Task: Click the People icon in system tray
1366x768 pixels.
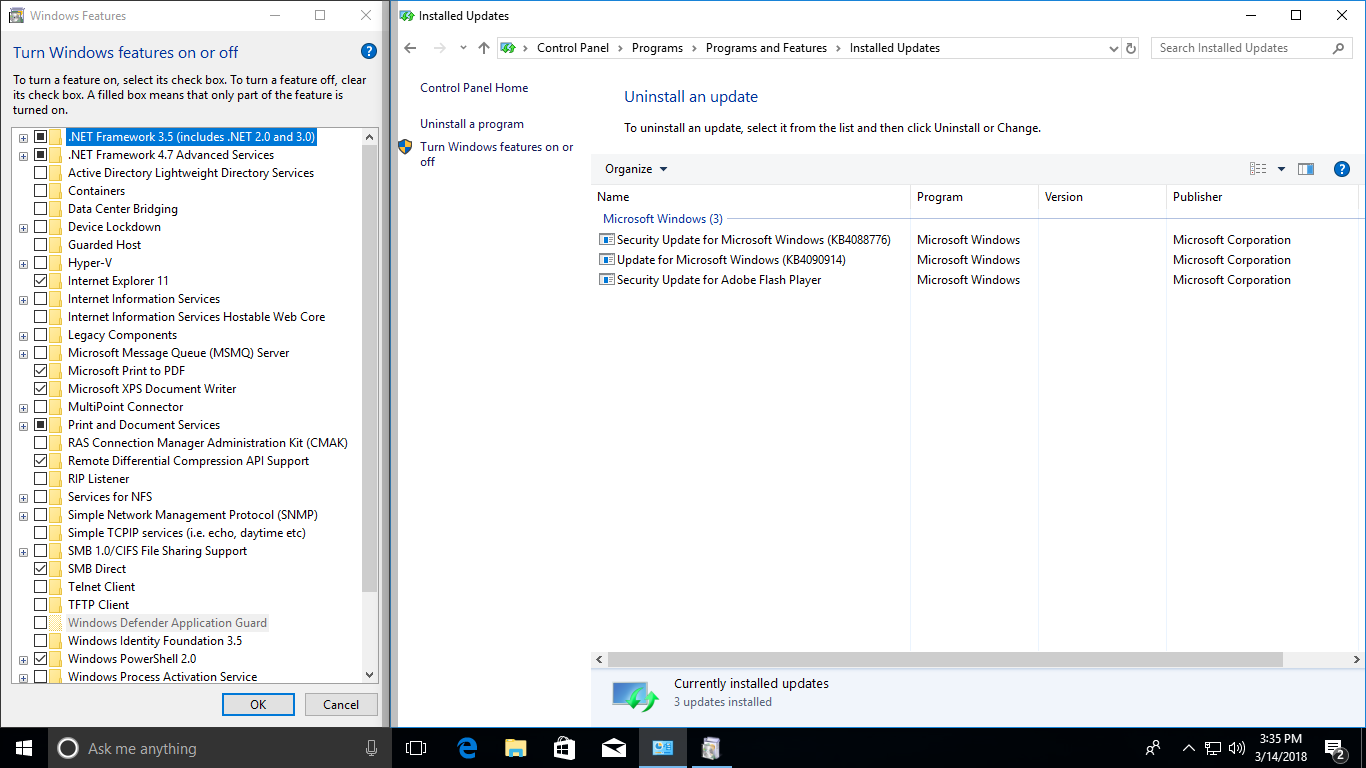Action: 1153,748
